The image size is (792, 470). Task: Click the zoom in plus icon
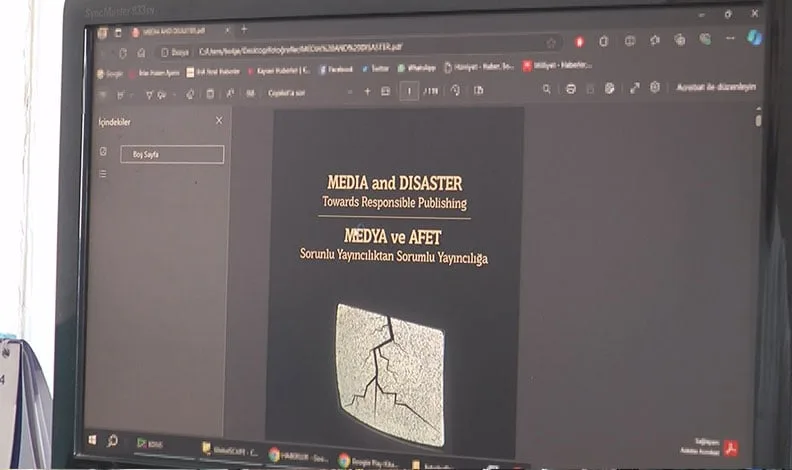(x=367, y=91)
